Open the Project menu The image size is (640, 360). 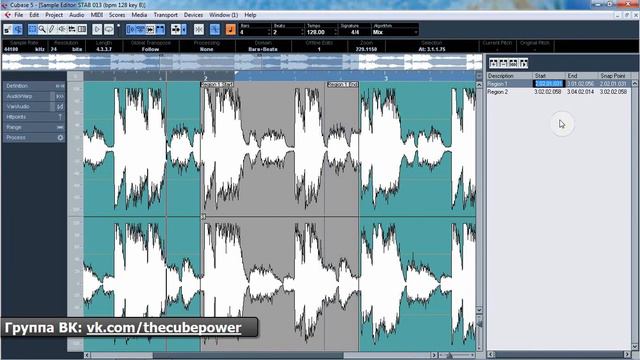54,15
